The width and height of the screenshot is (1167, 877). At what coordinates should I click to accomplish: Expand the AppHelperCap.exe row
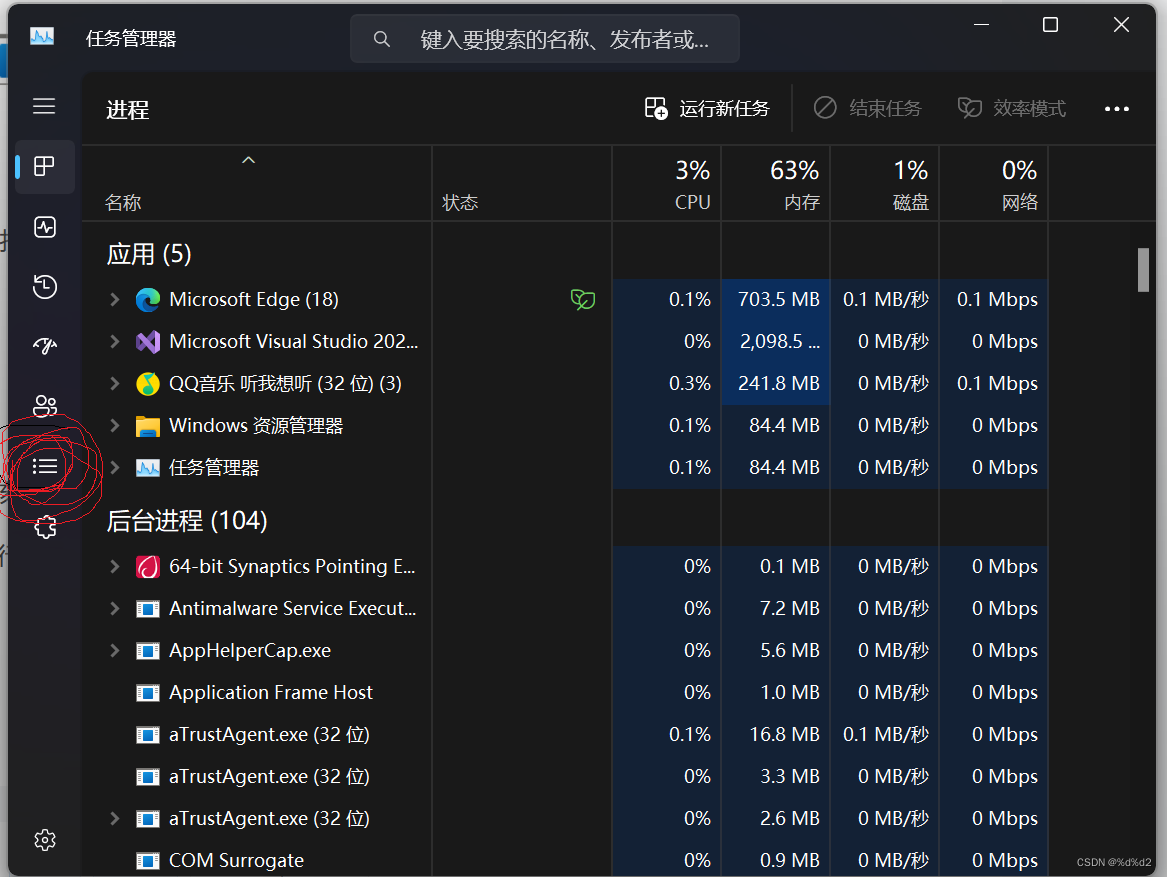tap(115, 650)
